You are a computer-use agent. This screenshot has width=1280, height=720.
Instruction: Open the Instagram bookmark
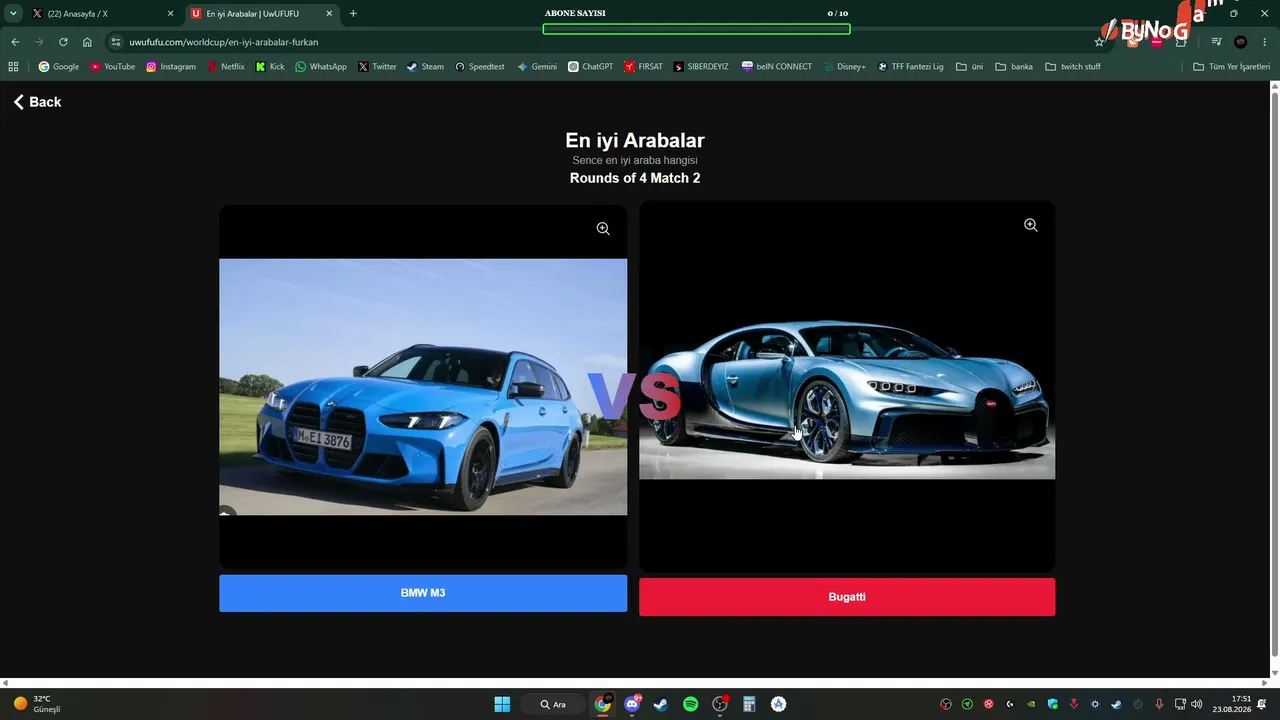pyautogui.click(x=171, y=67)
